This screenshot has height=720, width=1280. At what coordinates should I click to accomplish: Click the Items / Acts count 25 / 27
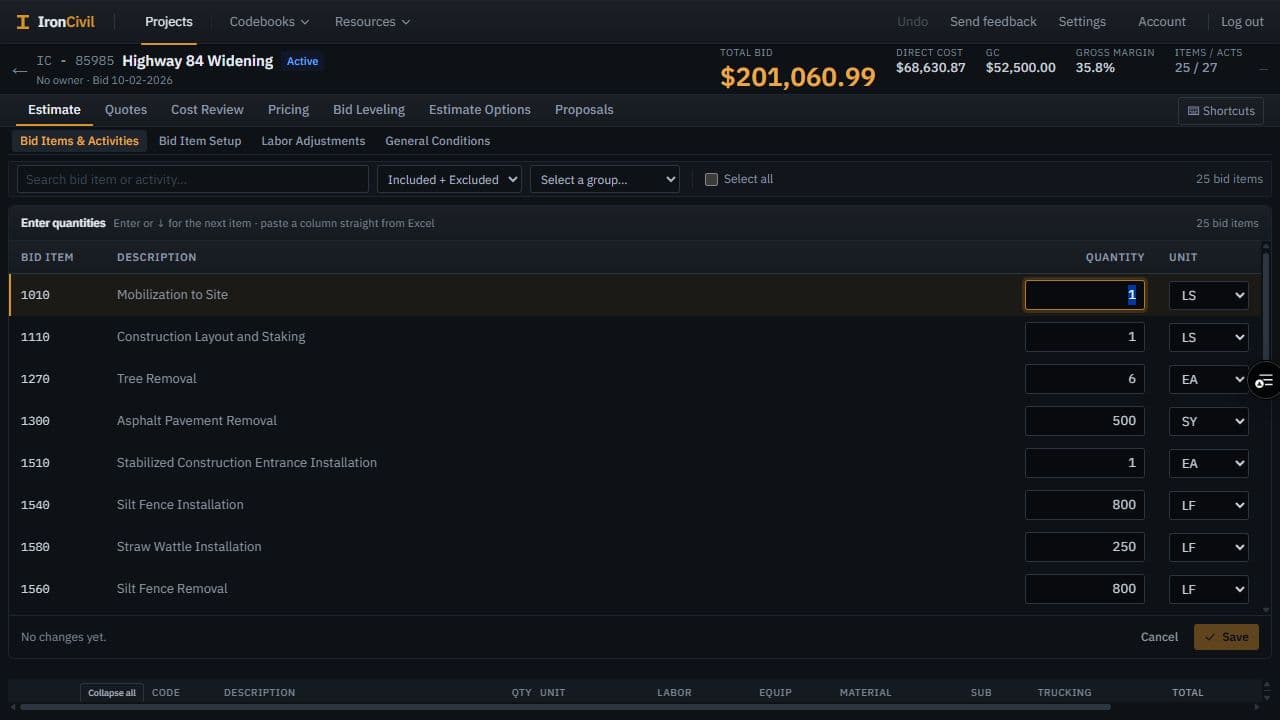click(1196, 68)
